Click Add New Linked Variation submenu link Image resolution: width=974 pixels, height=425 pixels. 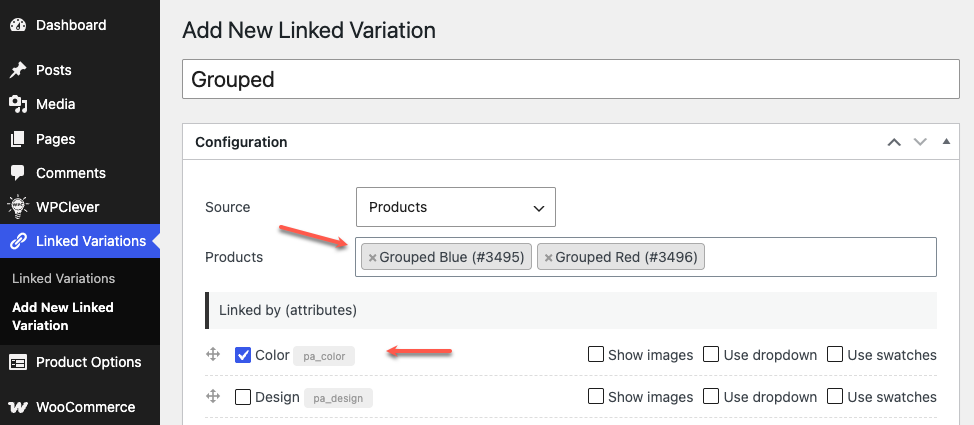click(63, 316)
